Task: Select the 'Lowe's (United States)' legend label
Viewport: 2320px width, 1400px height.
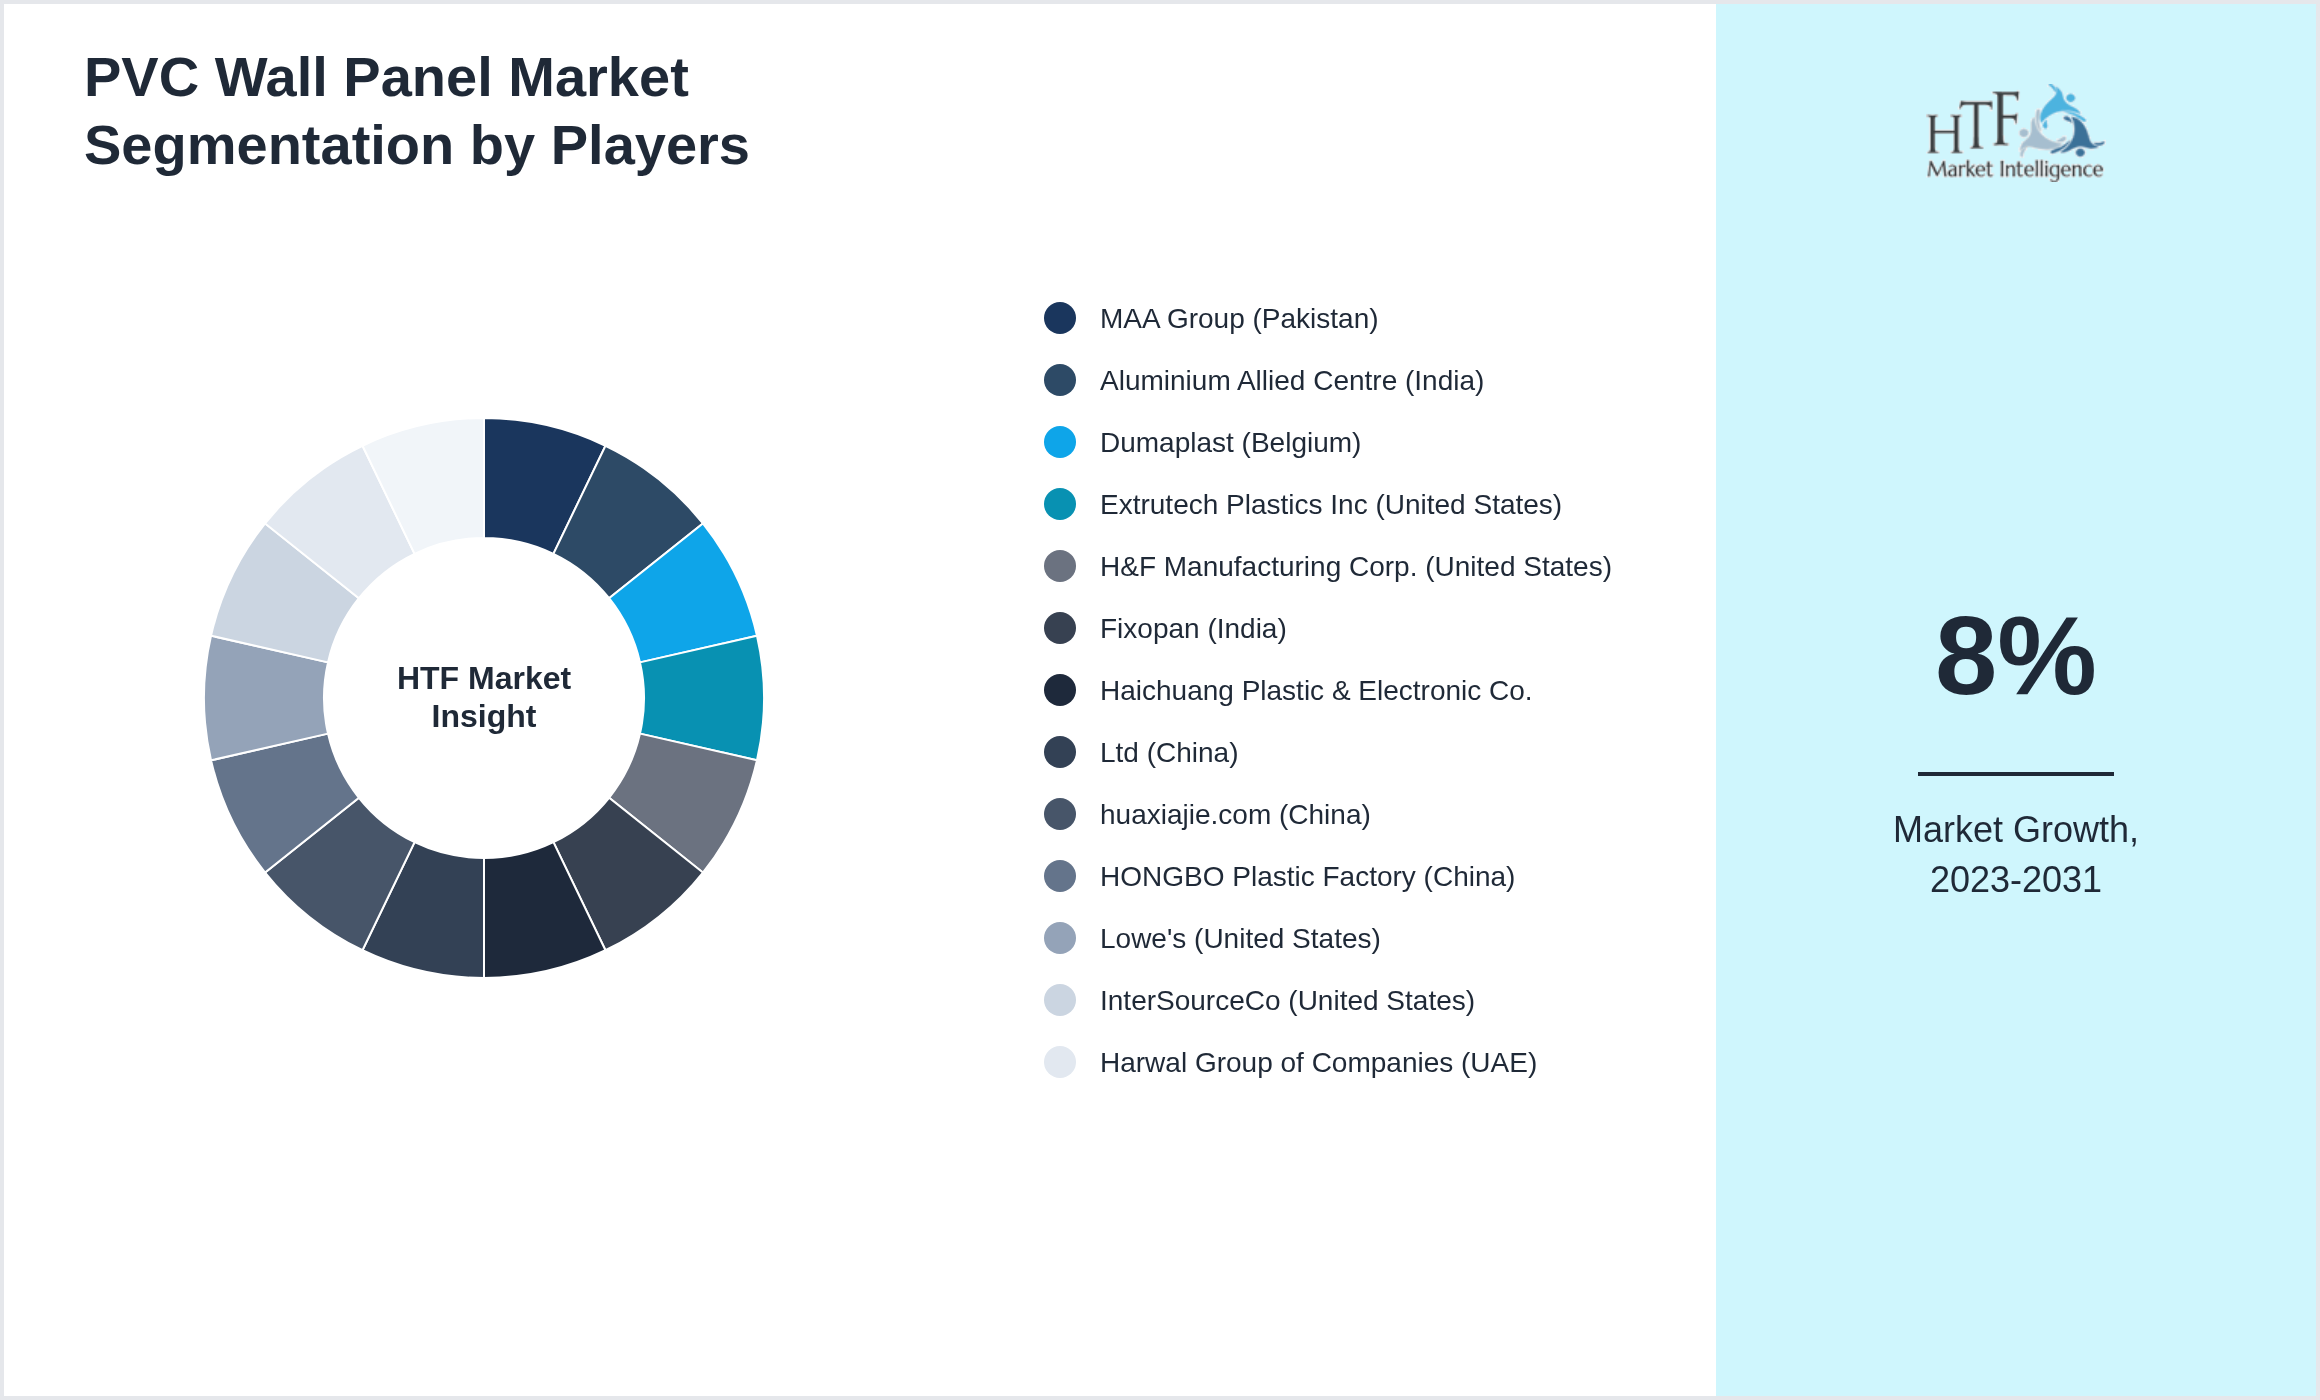Action: coord(1240,939)
